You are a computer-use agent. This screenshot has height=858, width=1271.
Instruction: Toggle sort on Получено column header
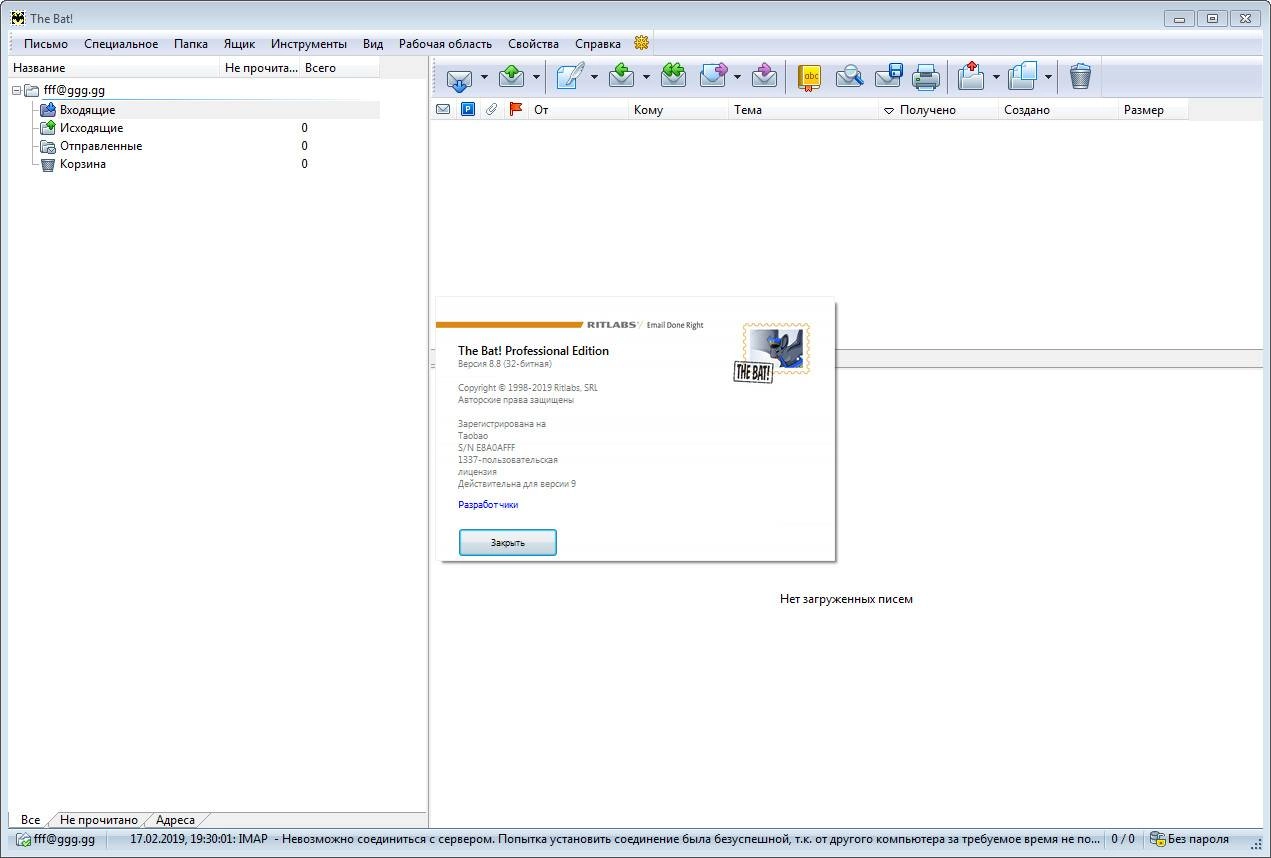point(939,110)
